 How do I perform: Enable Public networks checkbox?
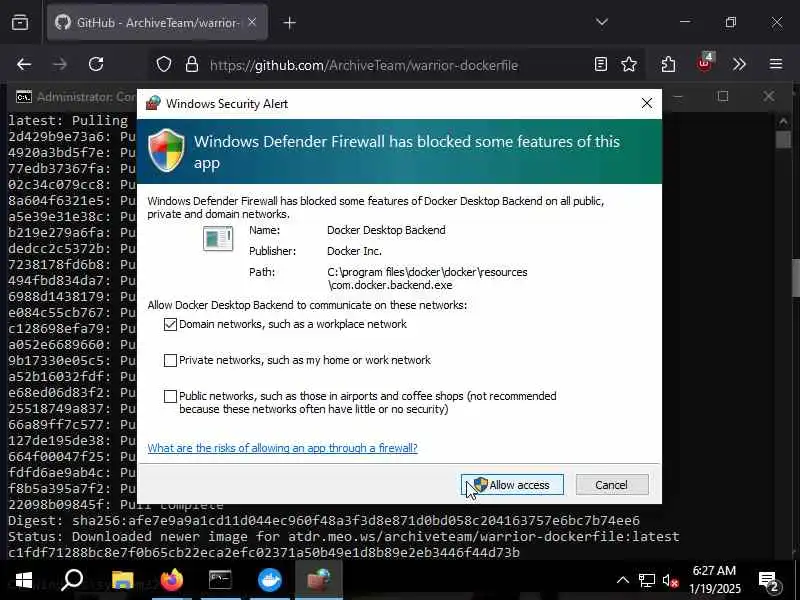170,396
